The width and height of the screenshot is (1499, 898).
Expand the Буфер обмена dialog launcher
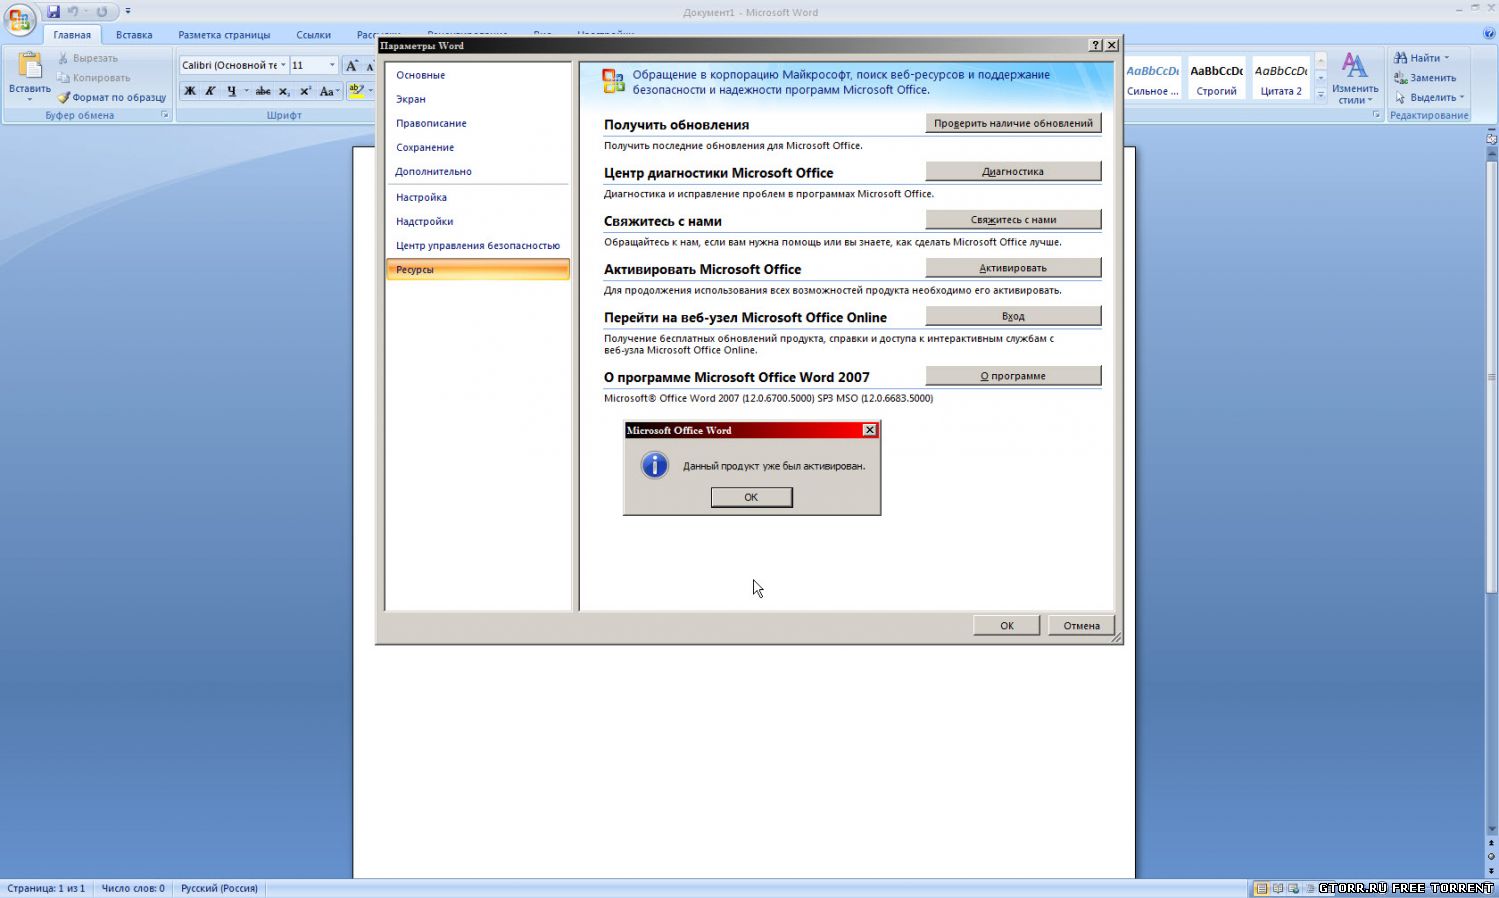click(x=165, y=115)
